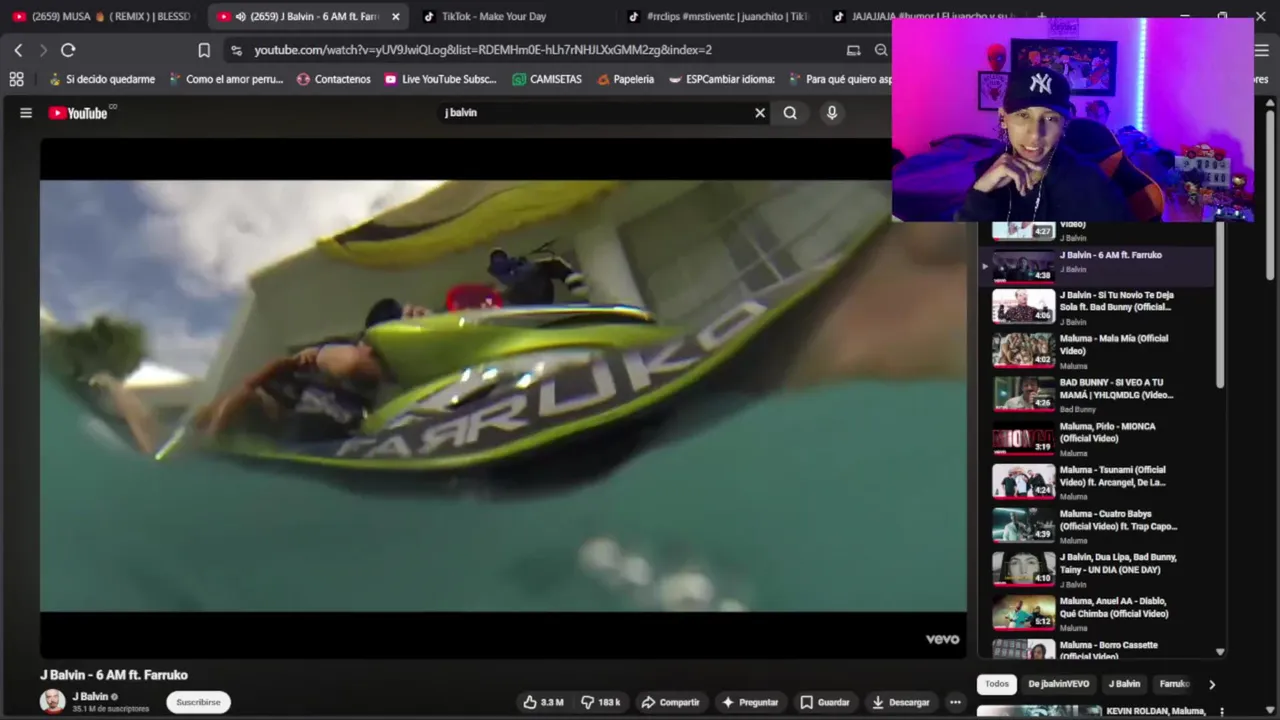The height and width of the screenshot is (720, 1280).
Task: Play Maluma 'Tsunami' thumbnail
Action: [1023, 481]
